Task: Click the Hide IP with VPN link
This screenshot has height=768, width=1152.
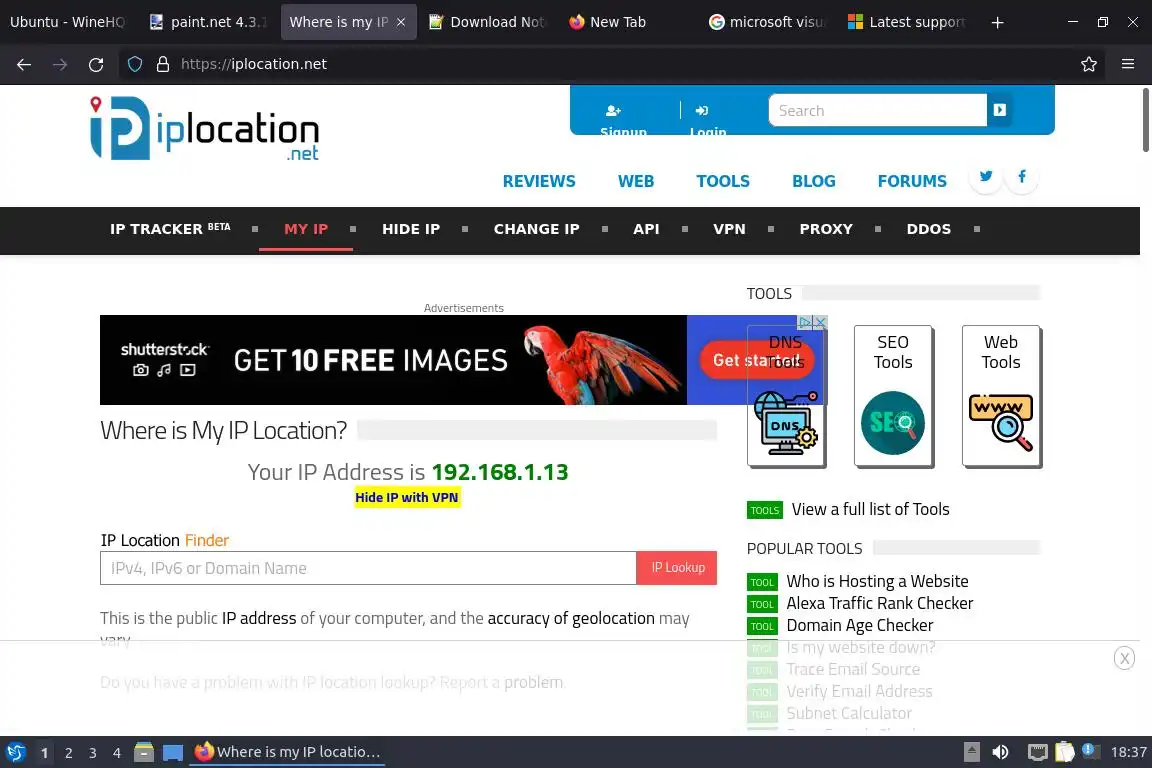Action: point(407,498)
